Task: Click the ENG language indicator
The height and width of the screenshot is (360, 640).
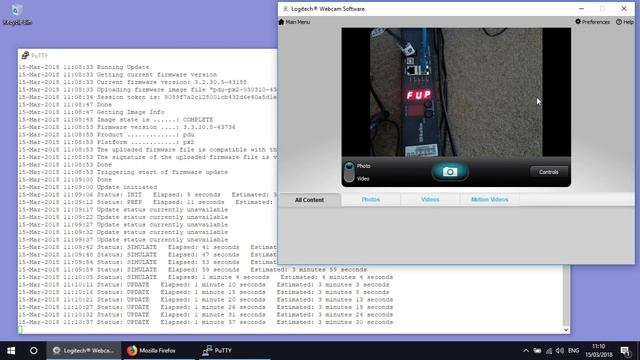Action: (573, 351)
